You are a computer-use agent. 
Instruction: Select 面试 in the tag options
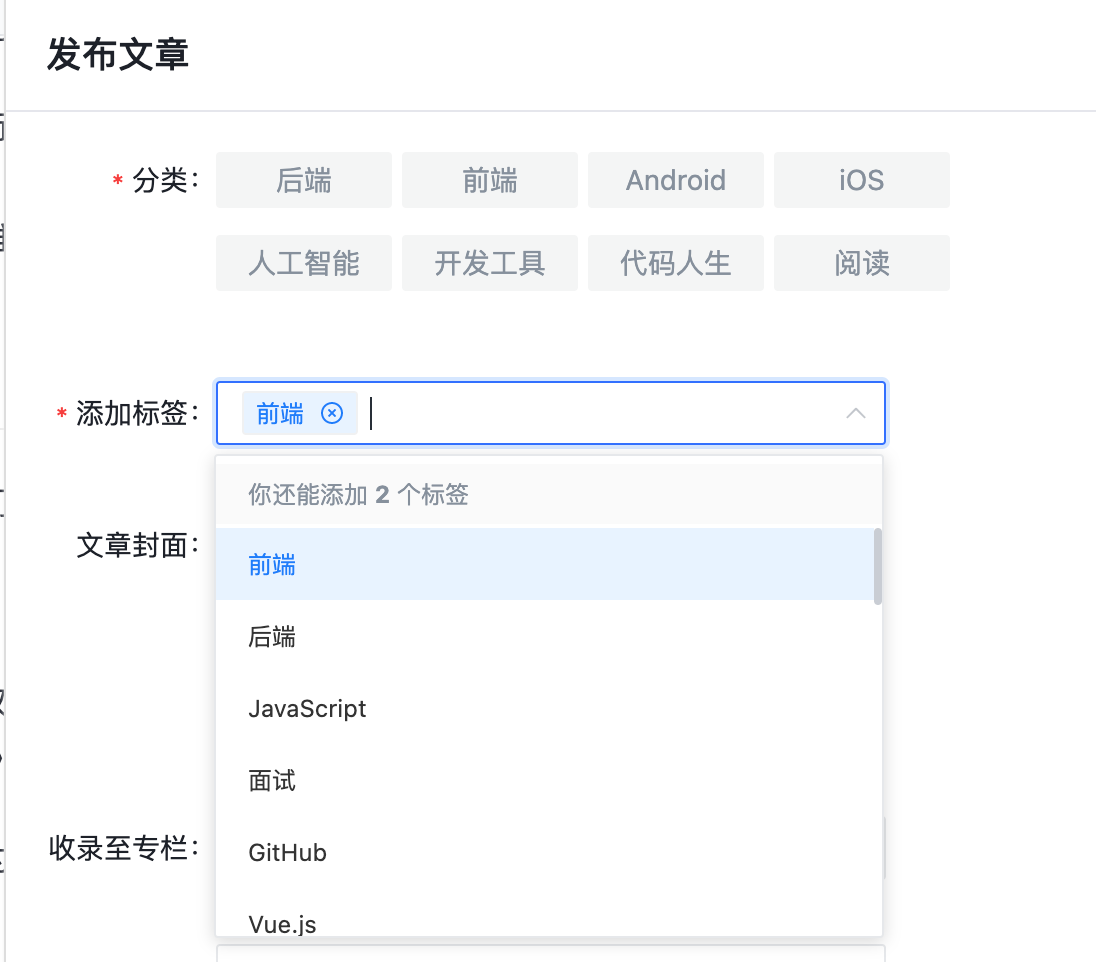(272, 781)
